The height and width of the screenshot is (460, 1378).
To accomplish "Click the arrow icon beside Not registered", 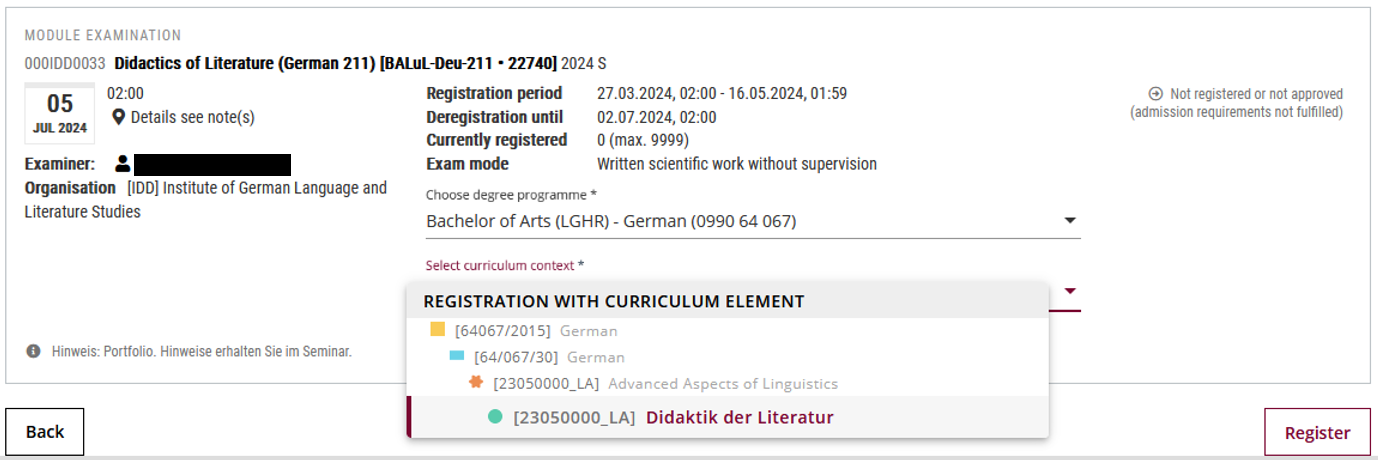I will [x=1156, y=94].
